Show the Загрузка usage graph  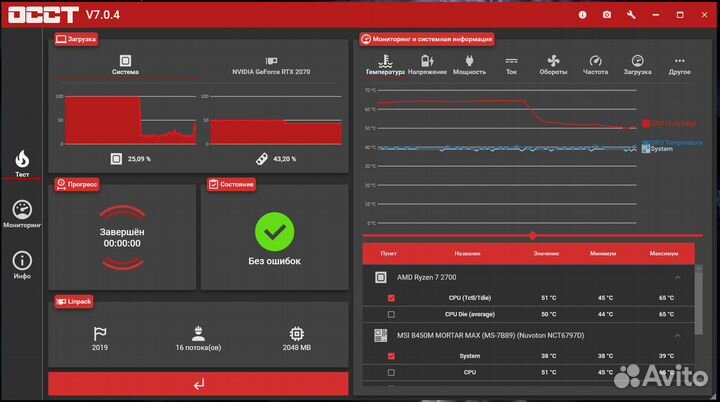pyautogui.click(x=637, y=65)
